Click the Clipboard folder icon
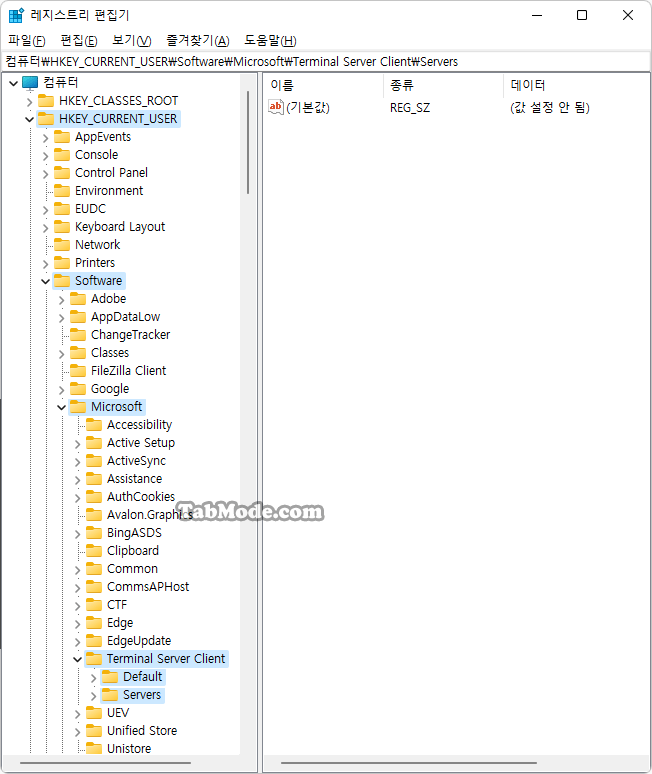Viewport: 652px width, 774px height. click(x=94, y=551)
